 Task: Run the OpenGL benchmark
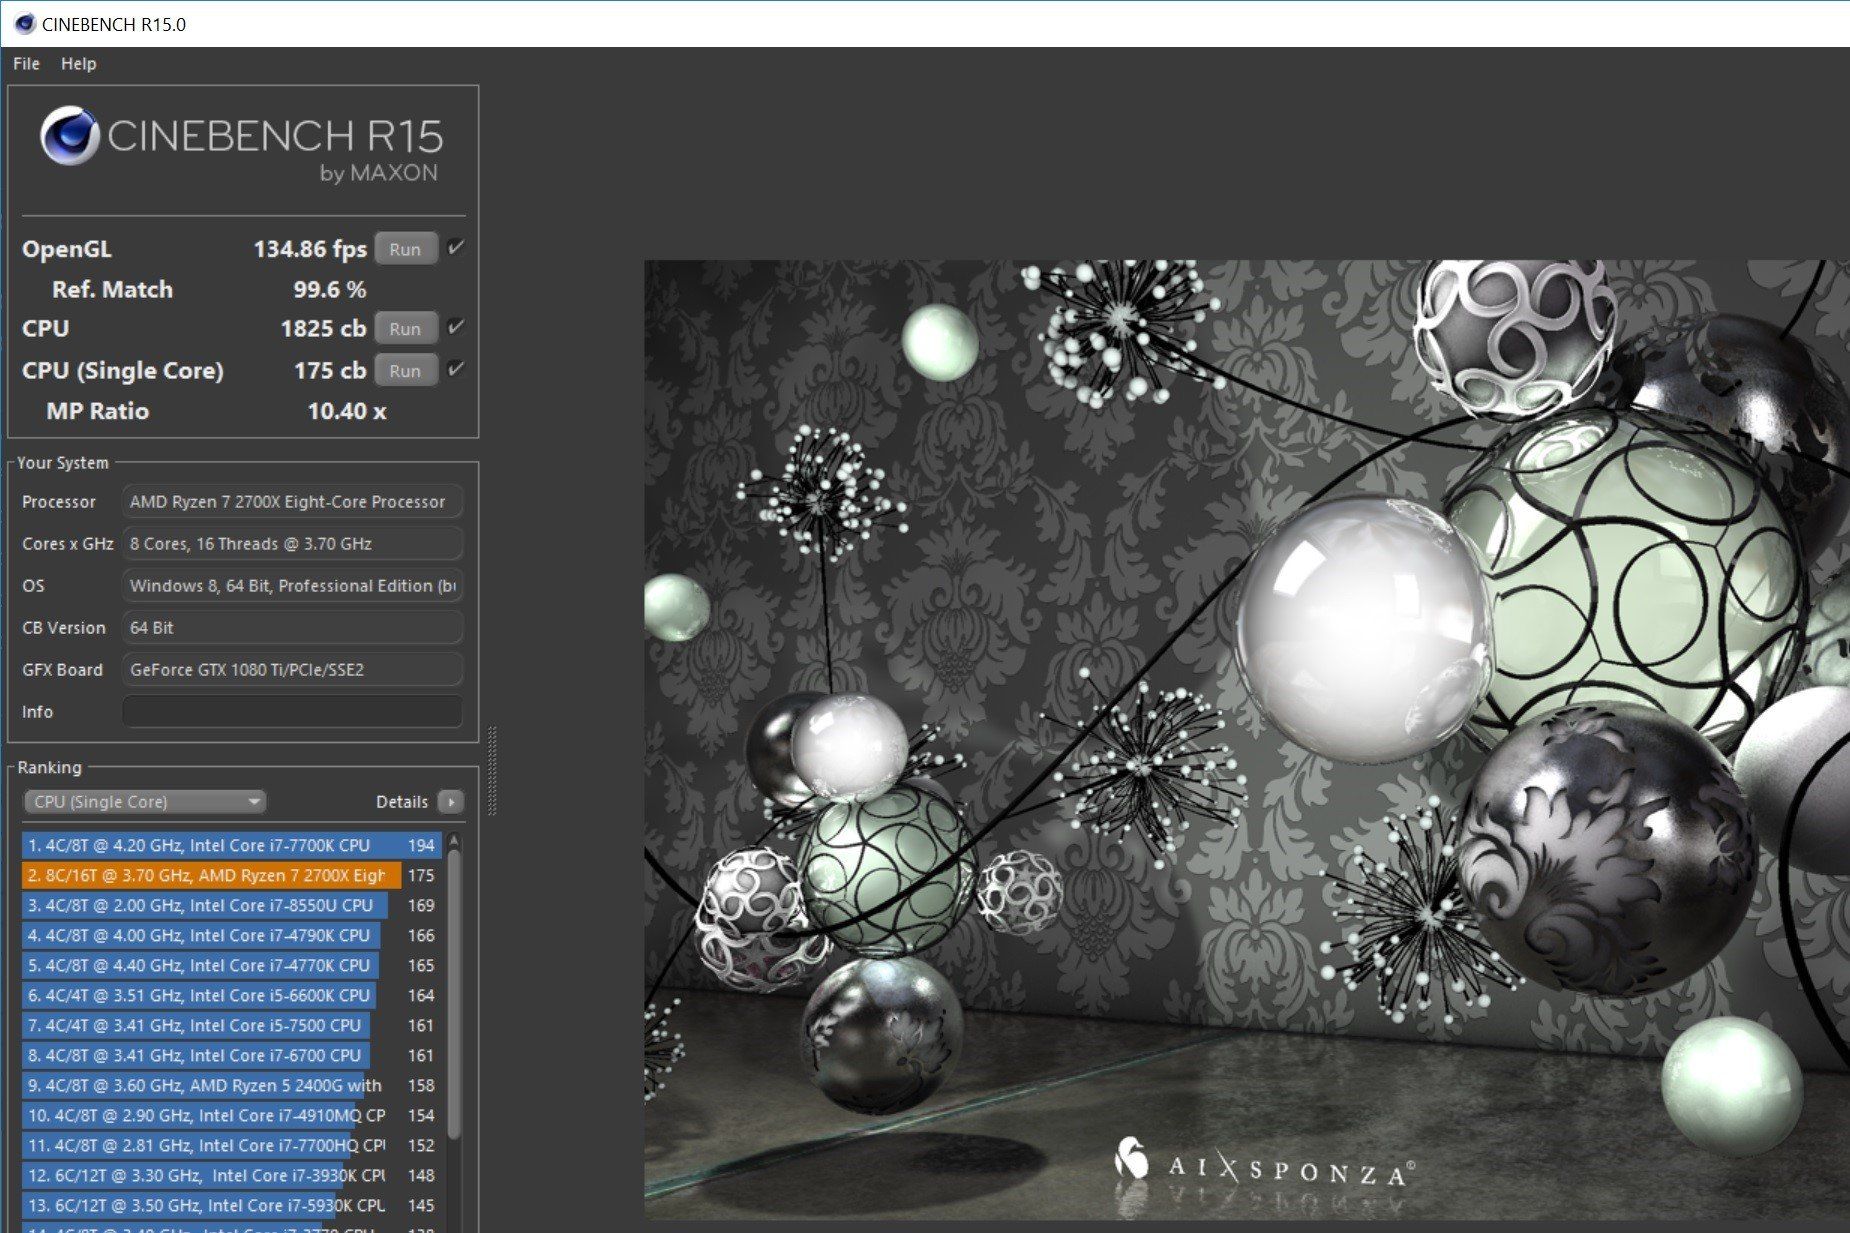point(405,249)
